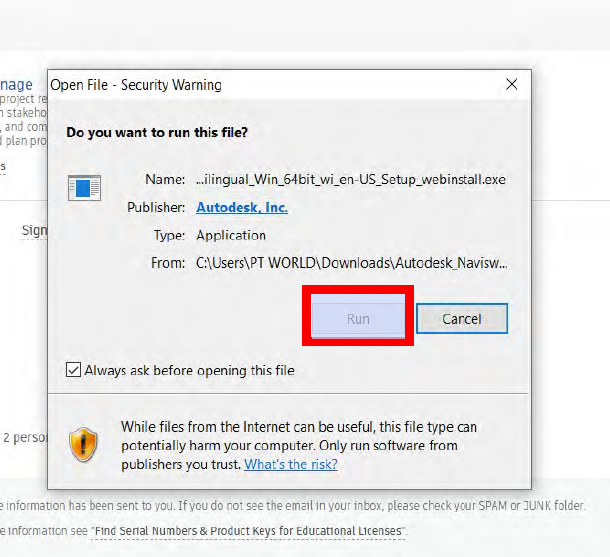Select the setup webinstall.exe file name text

pos(350,180)
